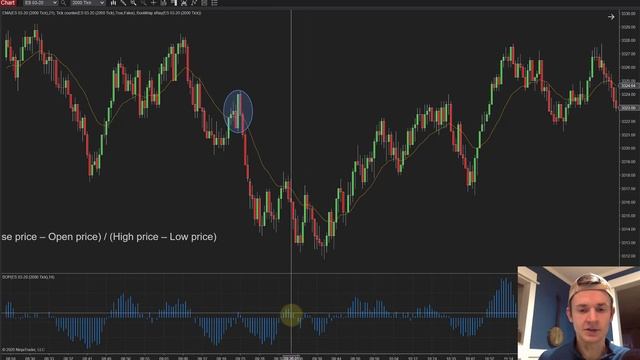640x360 pixels.
Task: Click the arrow icon above price scale
Action: pos(611,17)
